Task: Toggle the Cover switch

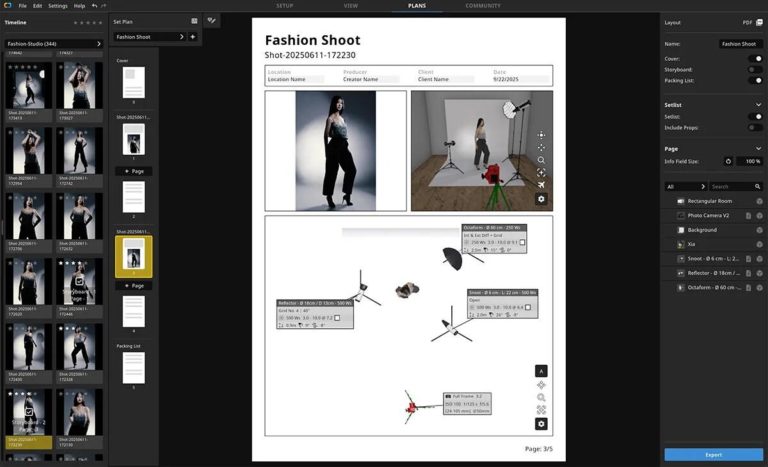Action: 755,59
